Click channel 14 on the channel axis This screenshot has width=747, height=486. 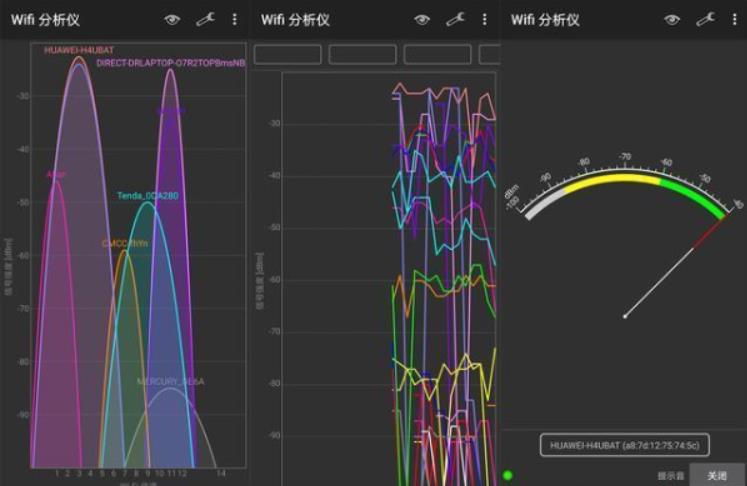tap(221, 473)
